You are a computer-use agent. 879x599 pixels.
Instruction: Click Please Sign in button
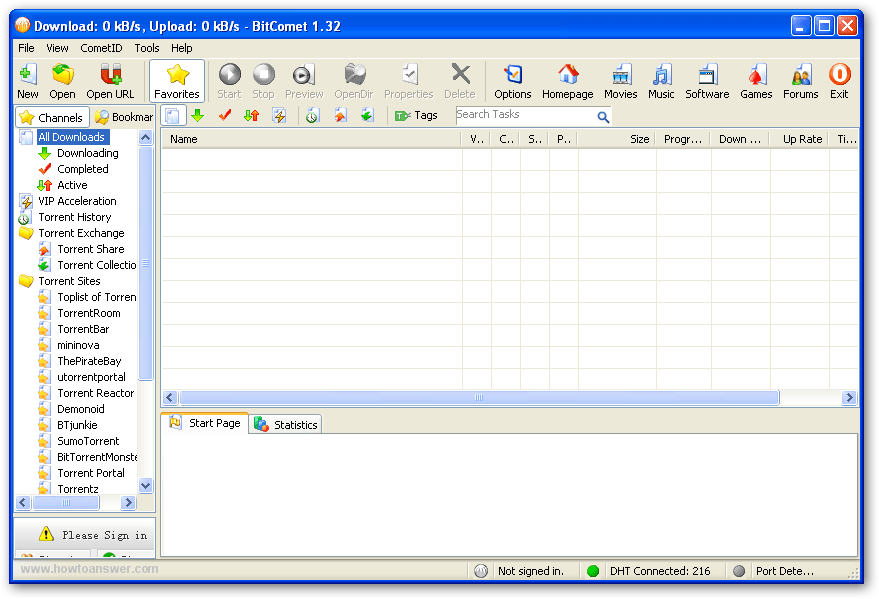pyautogui.click(x=85, y=535)
